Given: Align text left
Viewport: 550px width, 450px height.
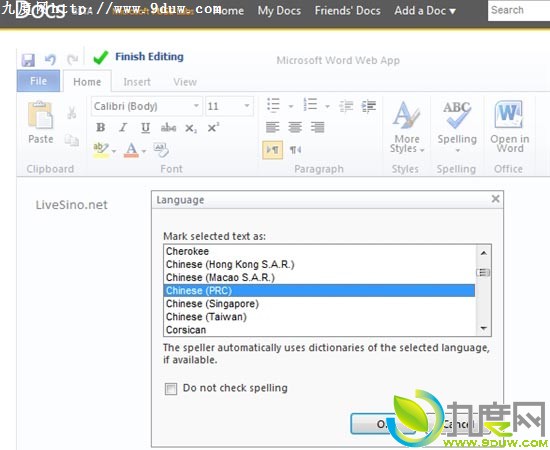Looking at the screenshot, I should point(273,127).
